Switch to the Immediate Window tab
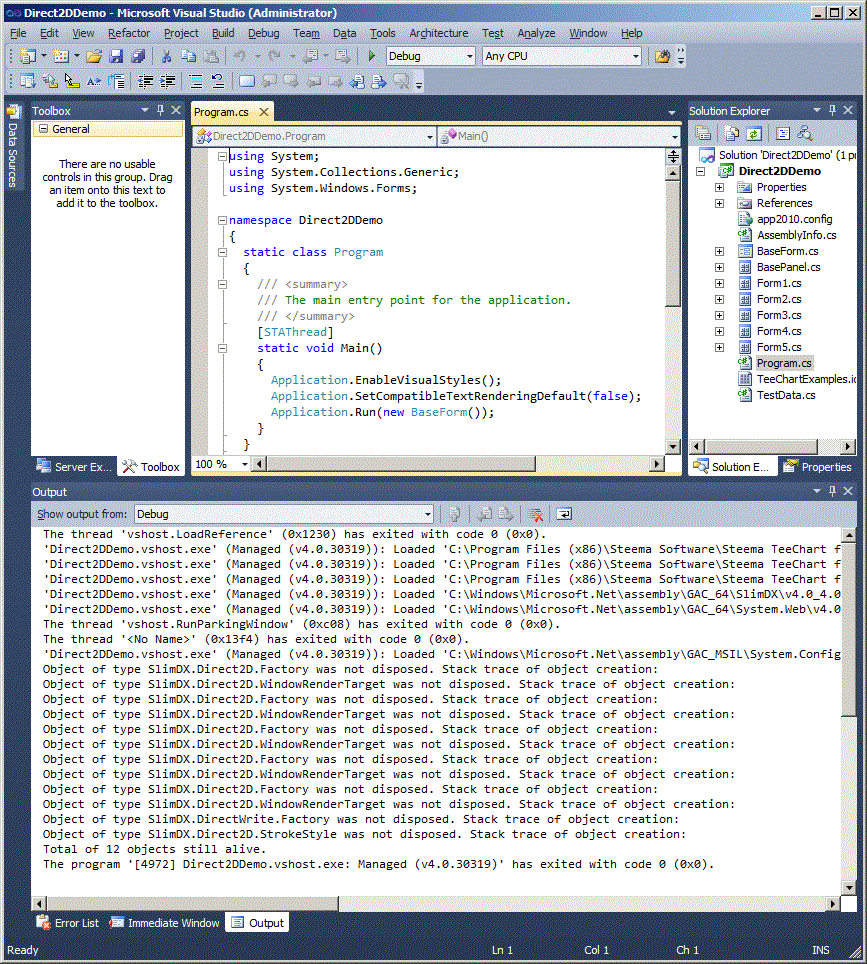Viewport: 867px width, 964px height. 164,923
